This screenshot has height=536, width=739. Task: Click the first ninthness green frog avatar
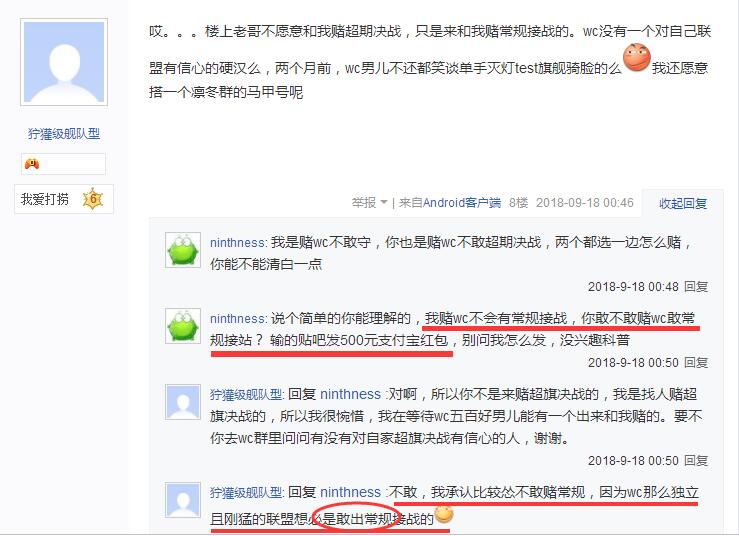pos(183,250)
